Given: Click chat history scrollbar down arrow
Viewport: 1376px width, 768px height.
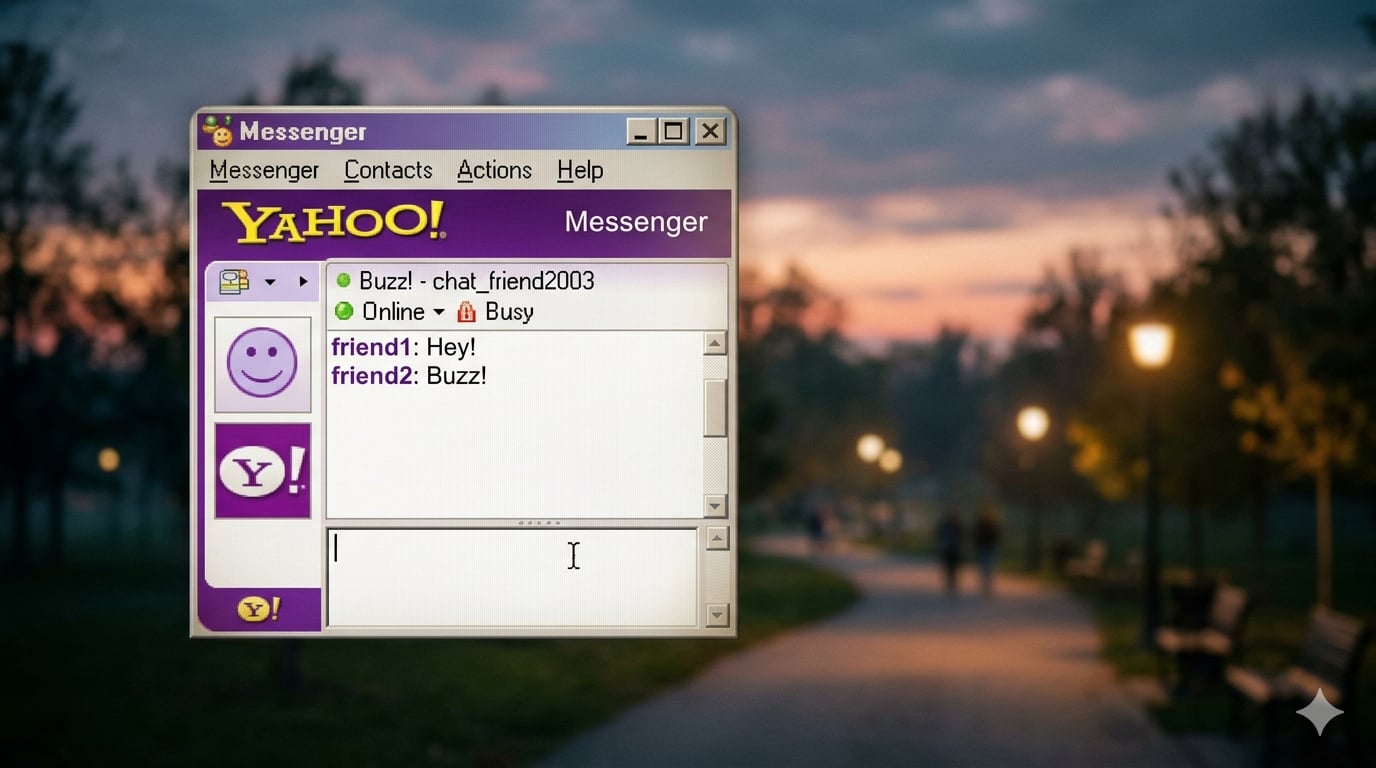Looking at the screenshot, I should click(715, 506).
